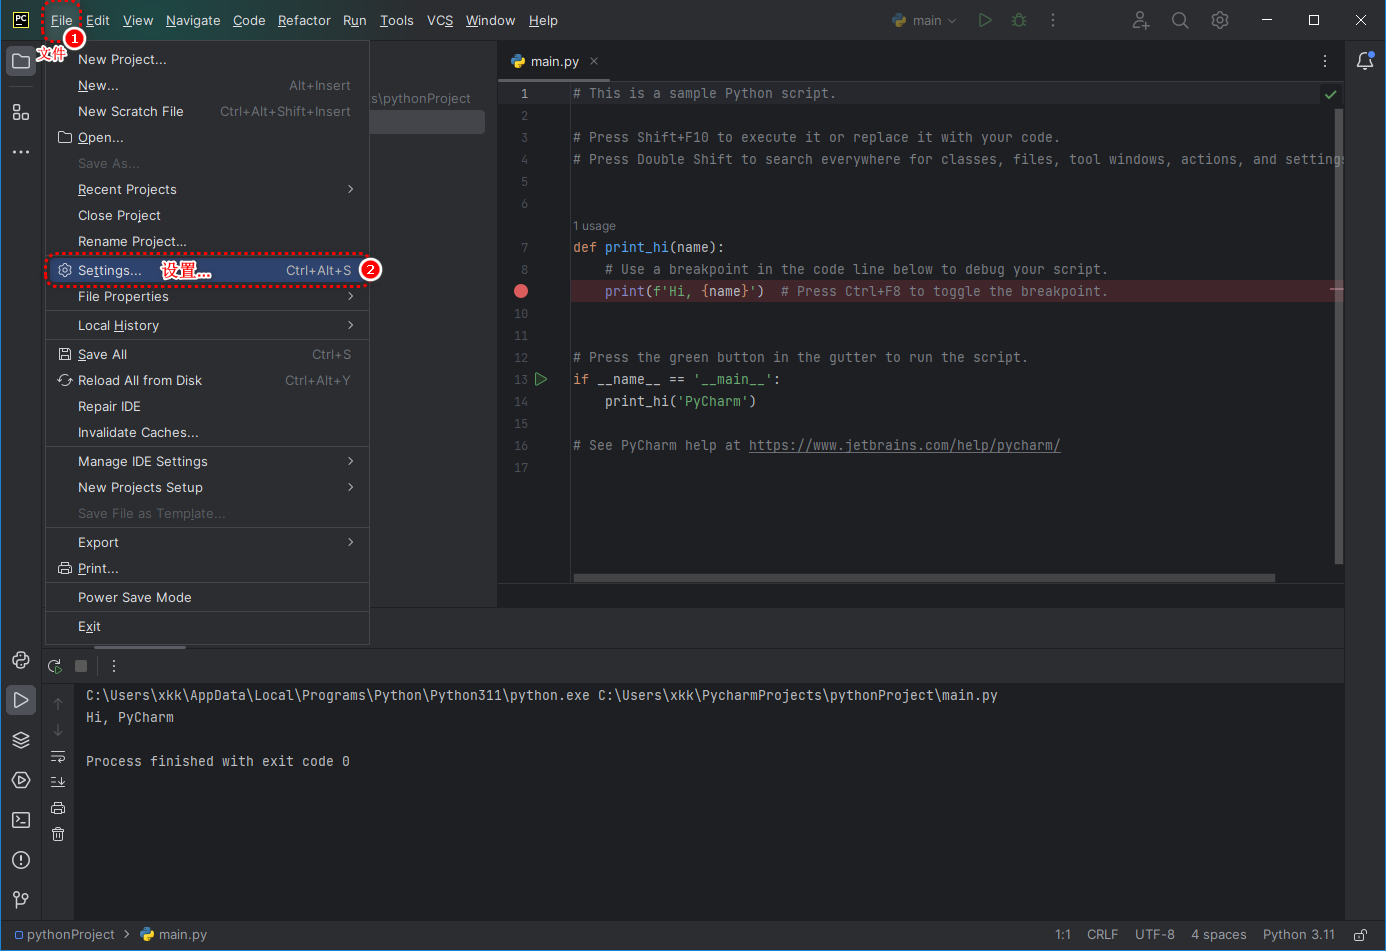Click the 1:1 caret position indicator
This screenshot has width=1386, height=951.
(1063, 935)
